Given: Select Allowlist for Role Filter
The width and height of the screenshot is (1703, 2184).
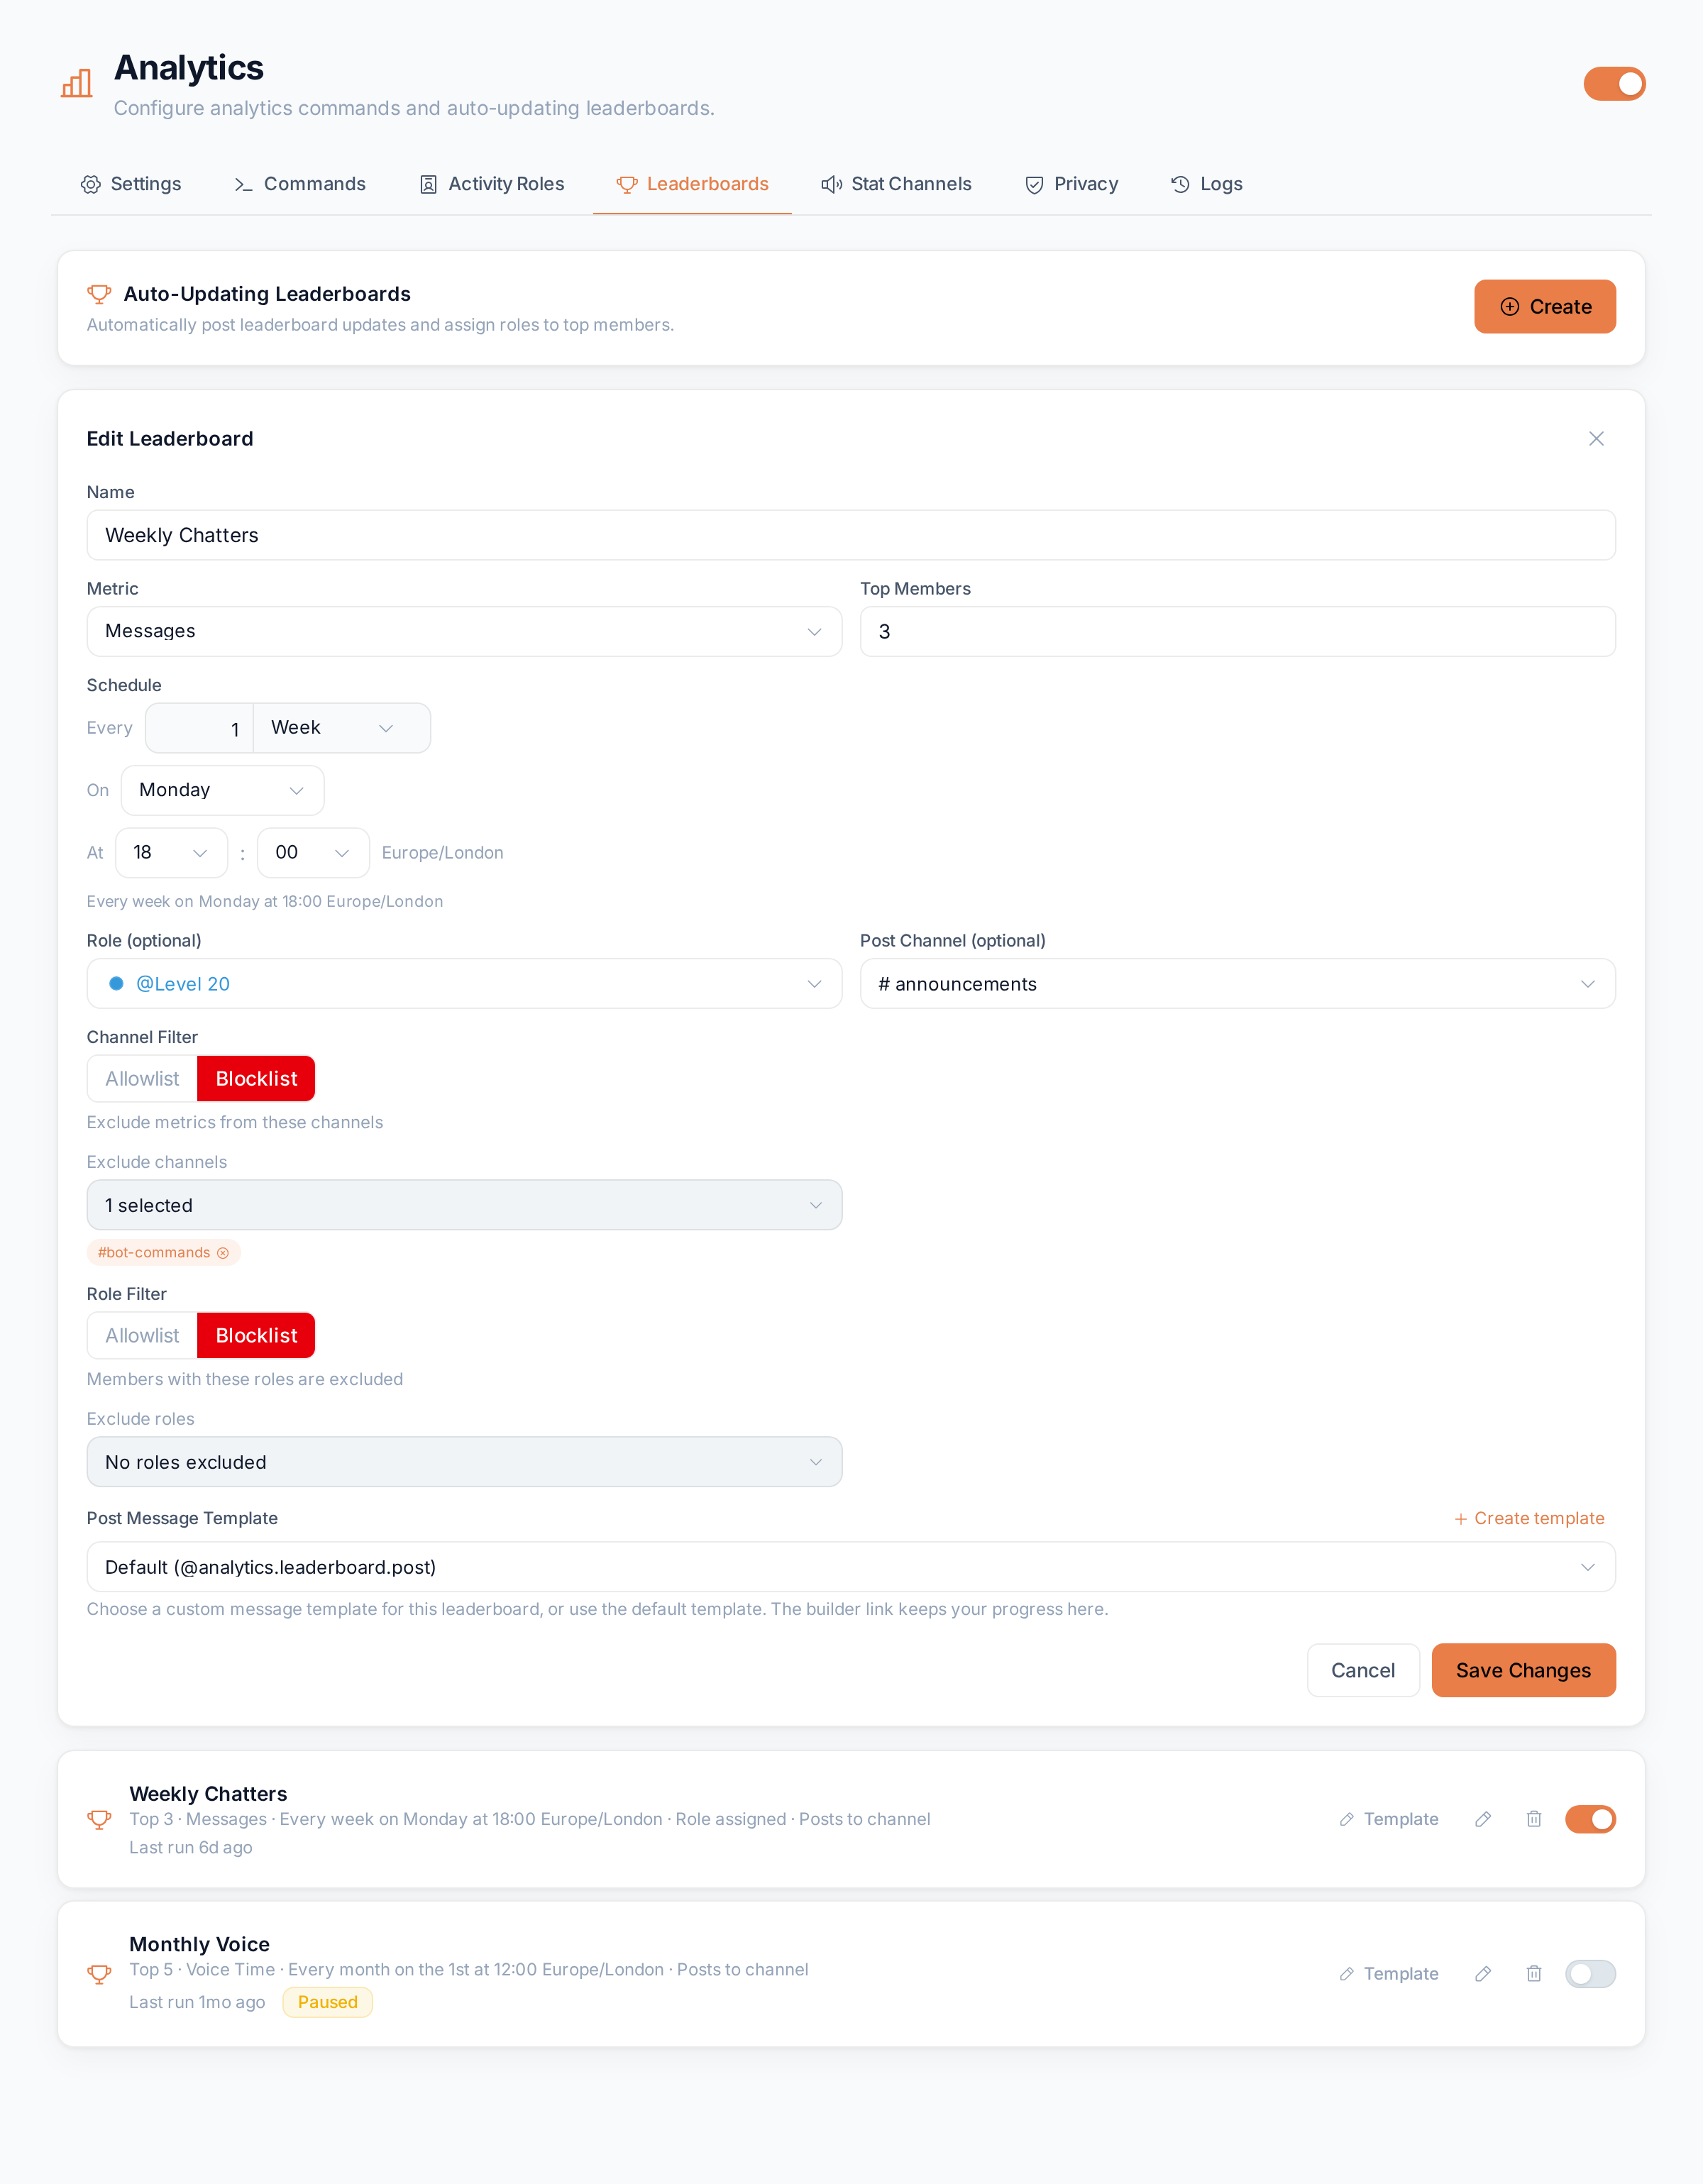Looking at the screenshot, I should [142, 1336].
